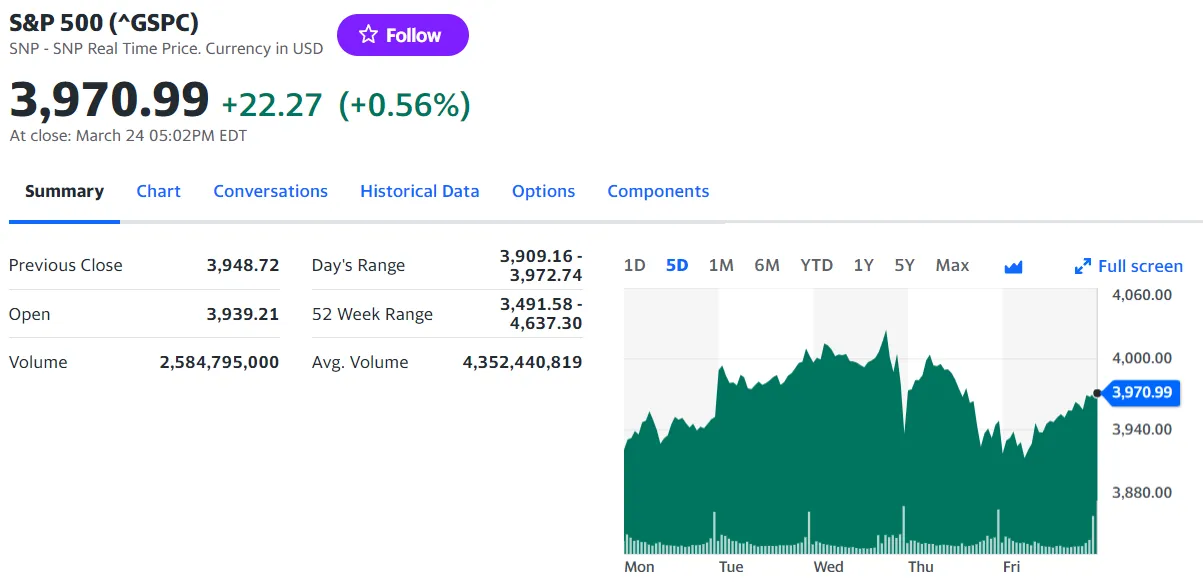Click the Open value 3,939.21
The image size is (1203, 585).
coord(243,314)
